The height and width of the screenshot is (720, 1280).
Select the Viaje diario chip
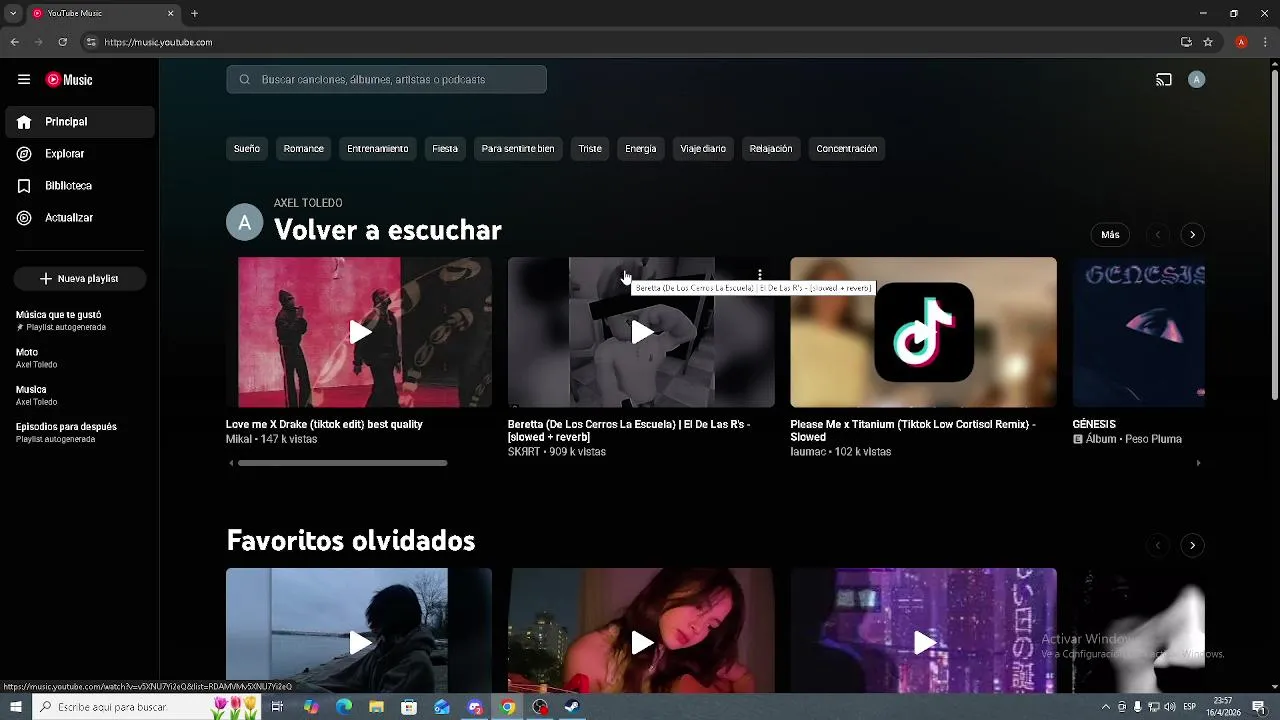(703, 149)
